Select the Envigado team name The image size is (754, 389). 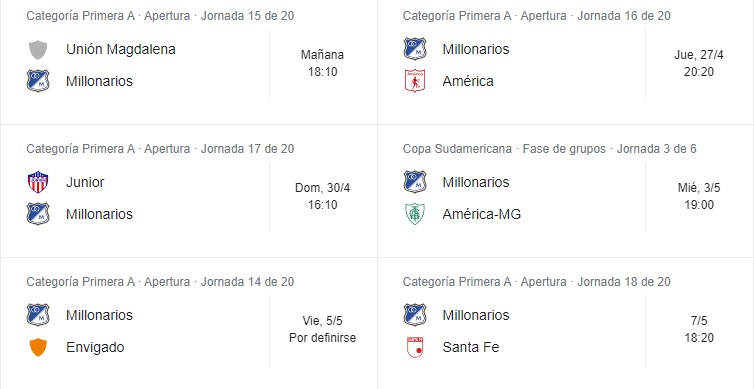pos(95,347)
